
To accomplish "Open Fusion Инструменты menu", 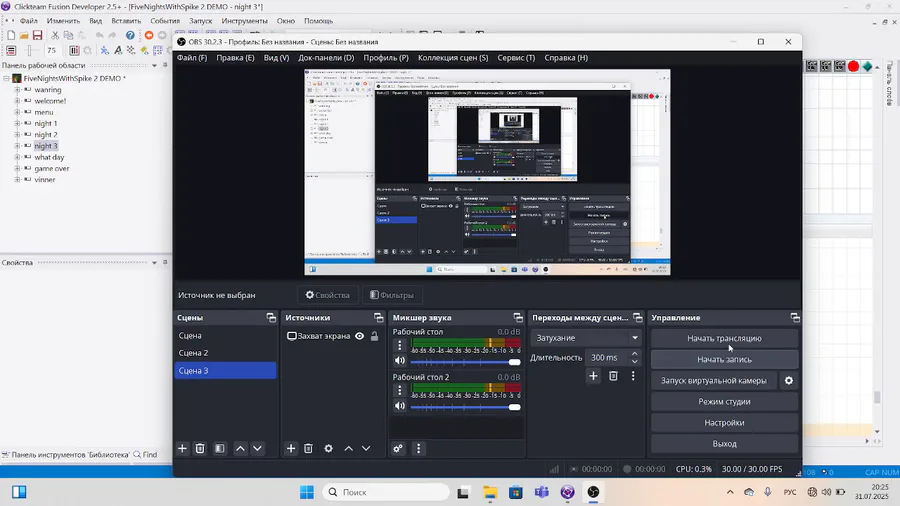I will click(245, 21).
